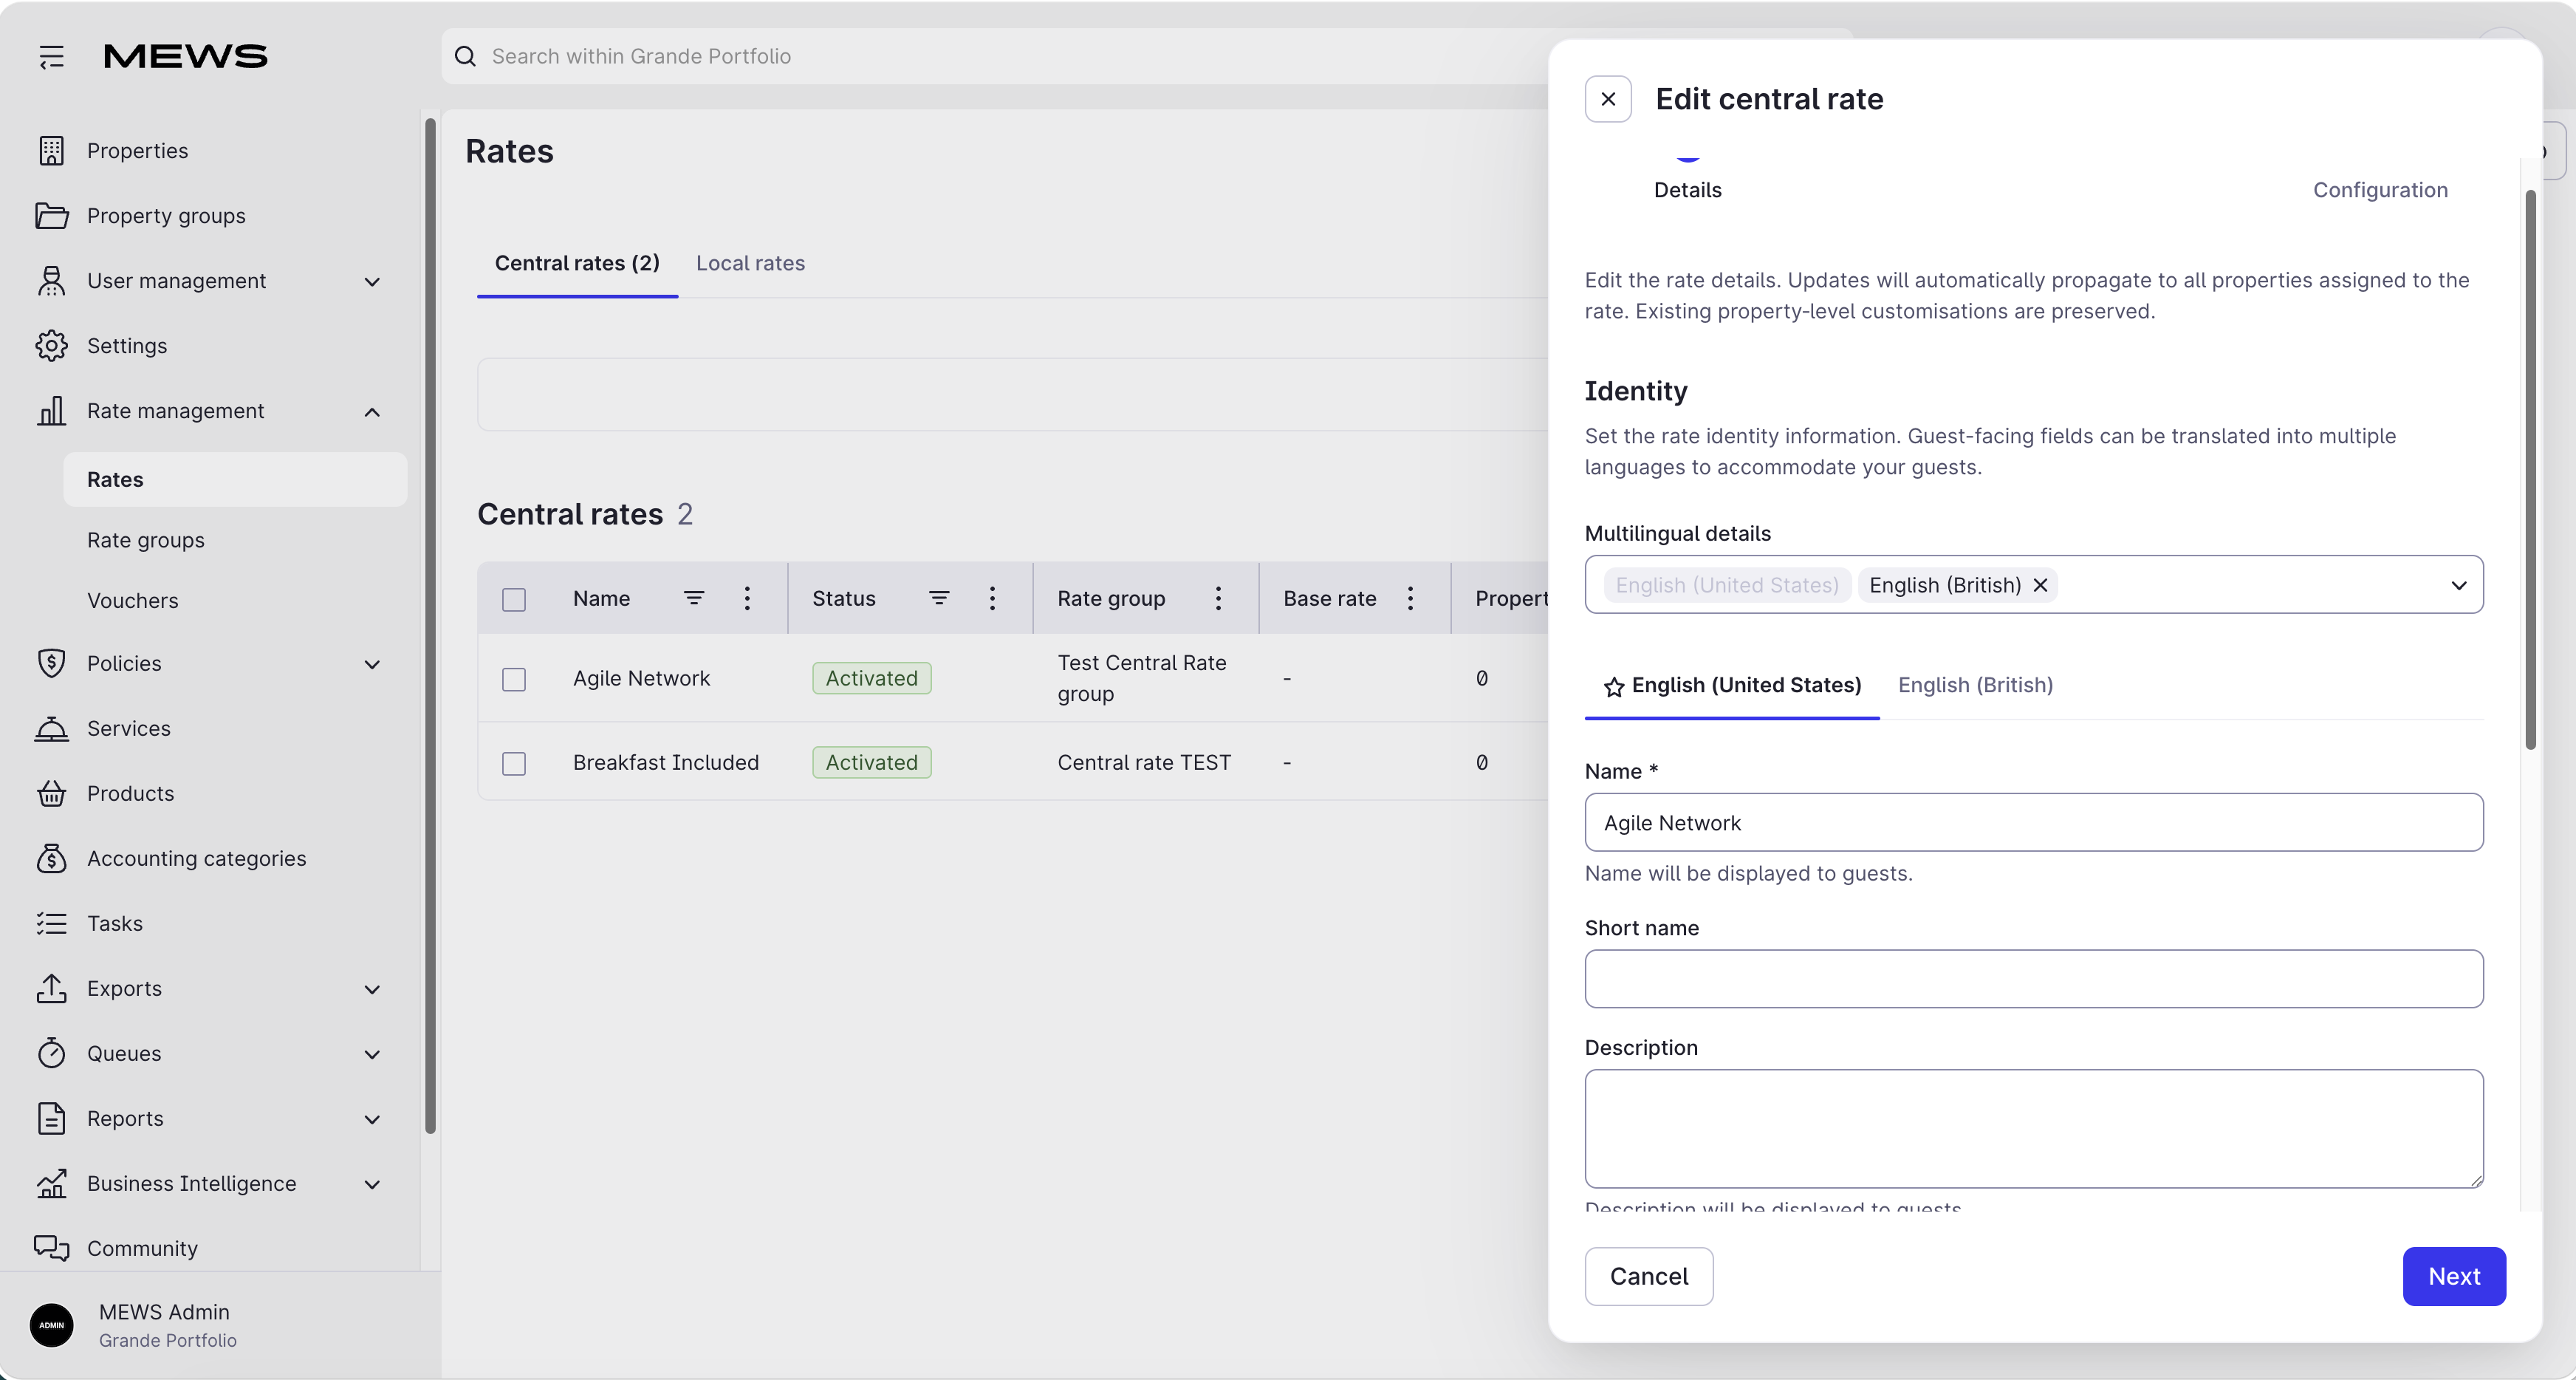Click the search magnifier icon

[x=465, y=56]
